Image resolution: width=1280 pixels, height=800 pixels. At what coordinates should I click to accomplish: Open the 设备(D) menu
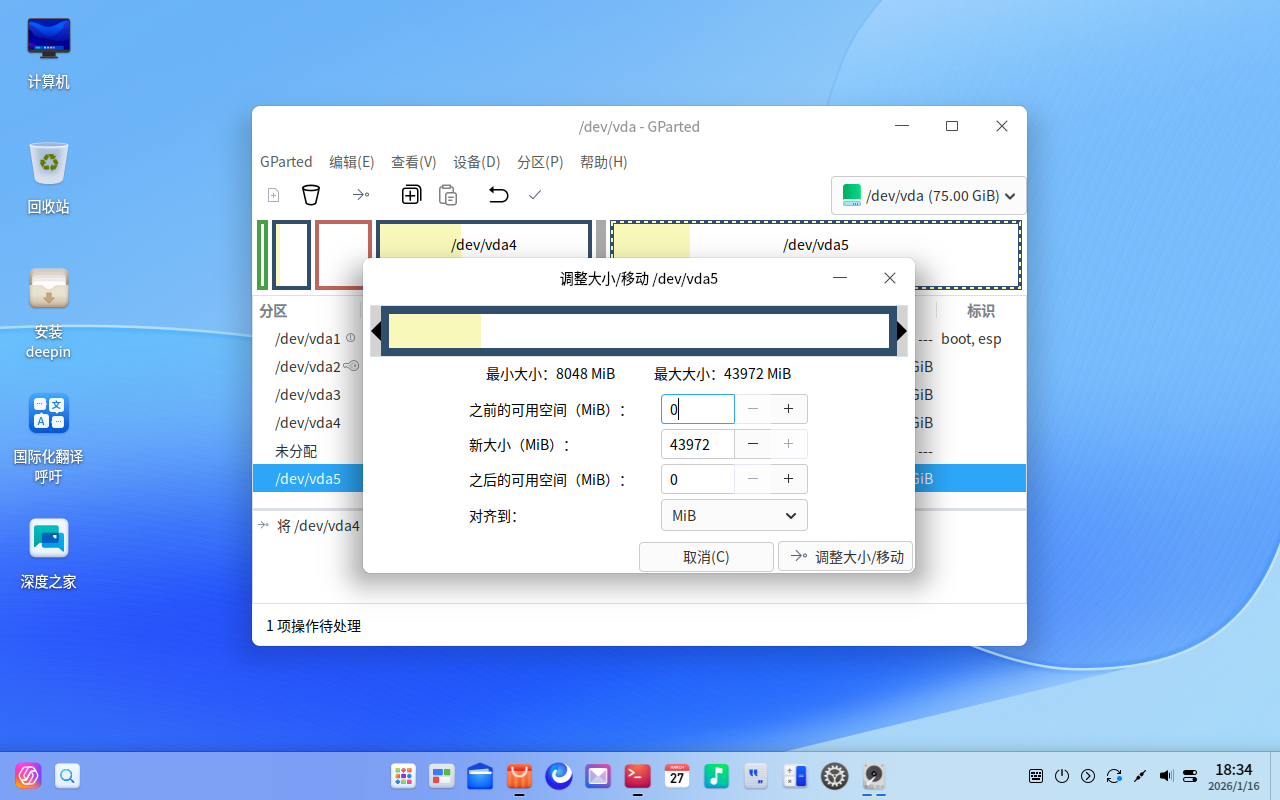(476, 161)
